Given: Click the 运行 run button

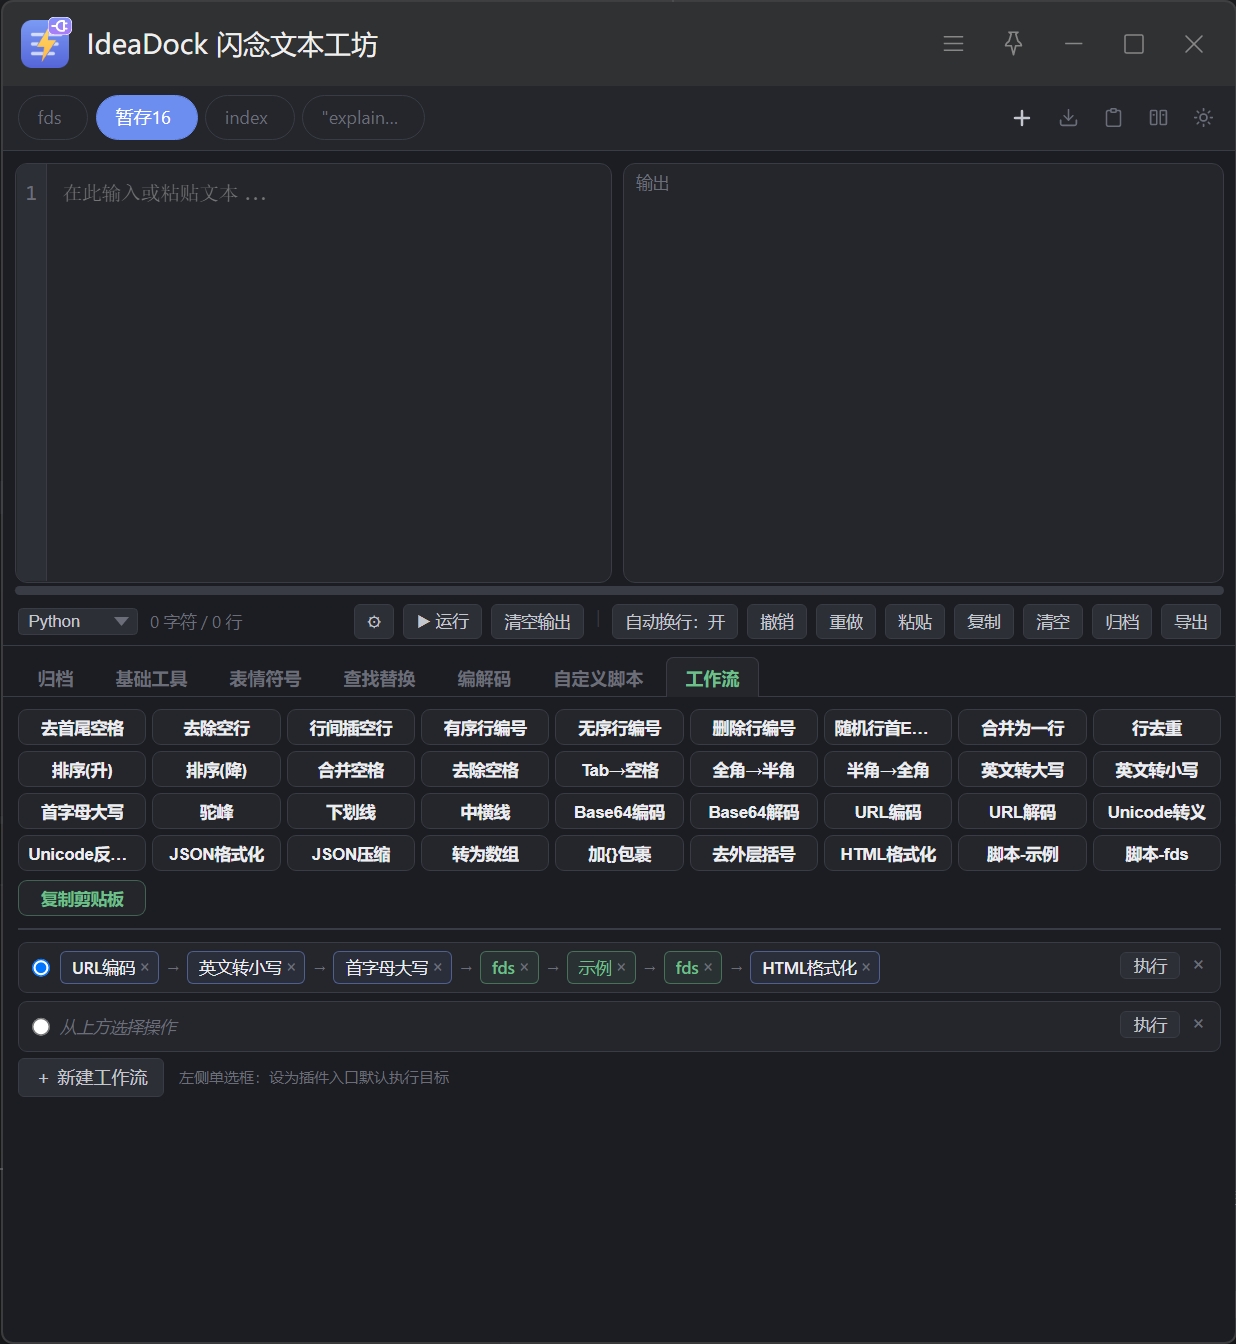Looking at the screenshot, I should [443, 622].
